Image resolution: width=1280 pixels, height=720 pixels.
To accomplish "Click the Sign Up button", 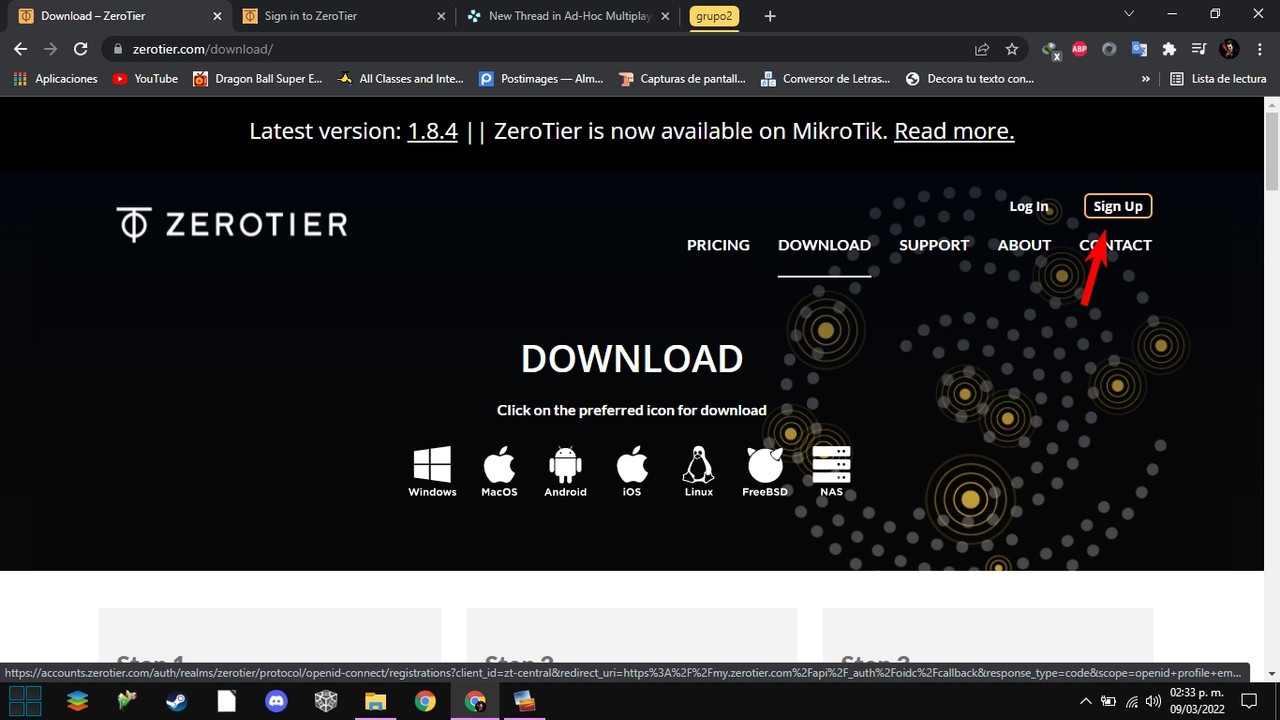I will click(x=1118, y=206).
